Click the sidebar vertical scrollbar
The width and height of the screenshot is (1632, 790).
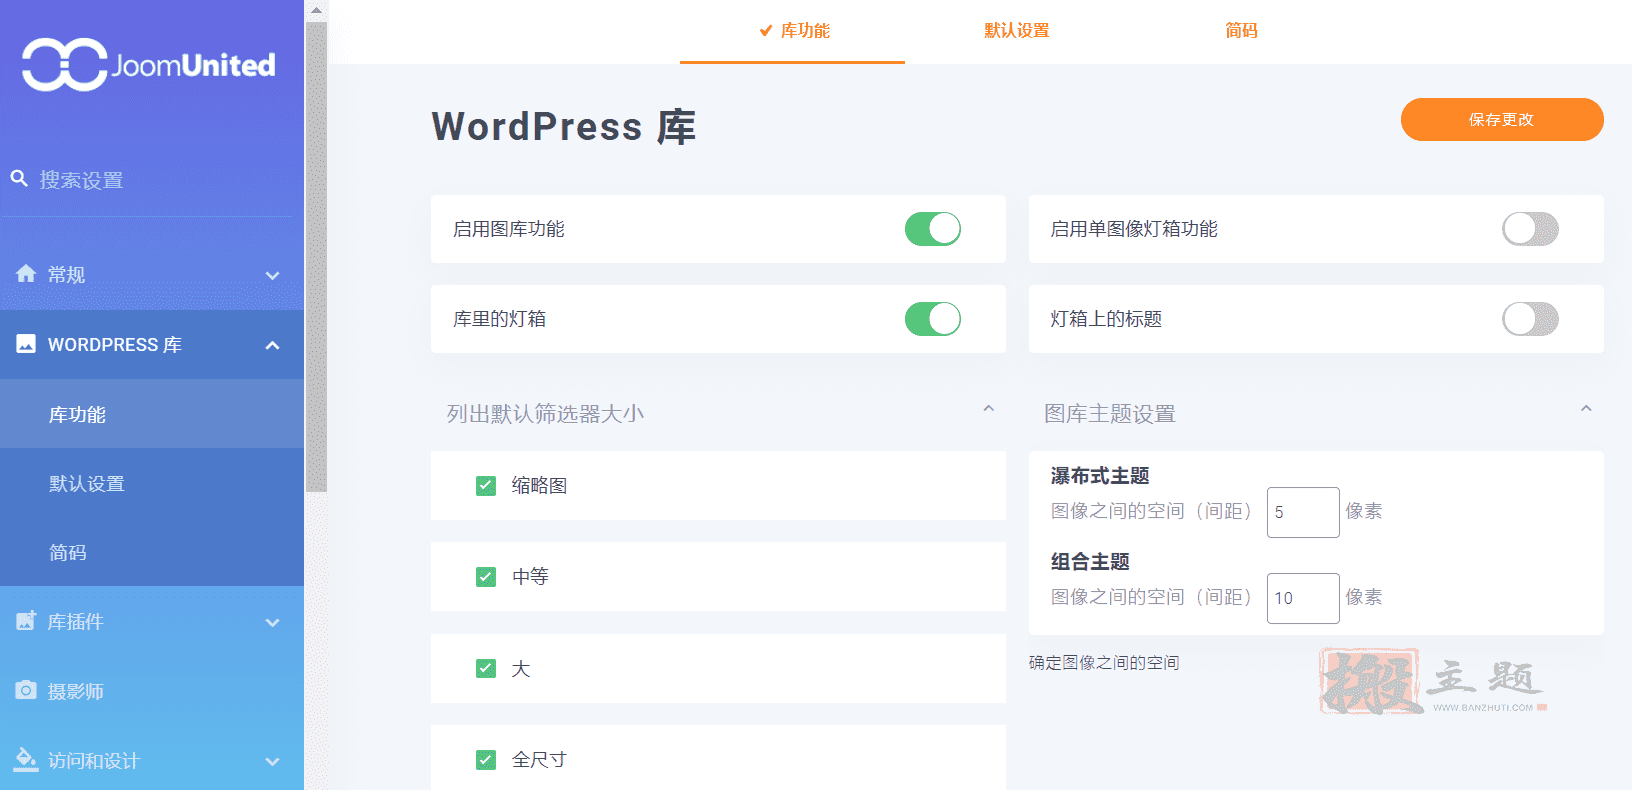[316, 257]
